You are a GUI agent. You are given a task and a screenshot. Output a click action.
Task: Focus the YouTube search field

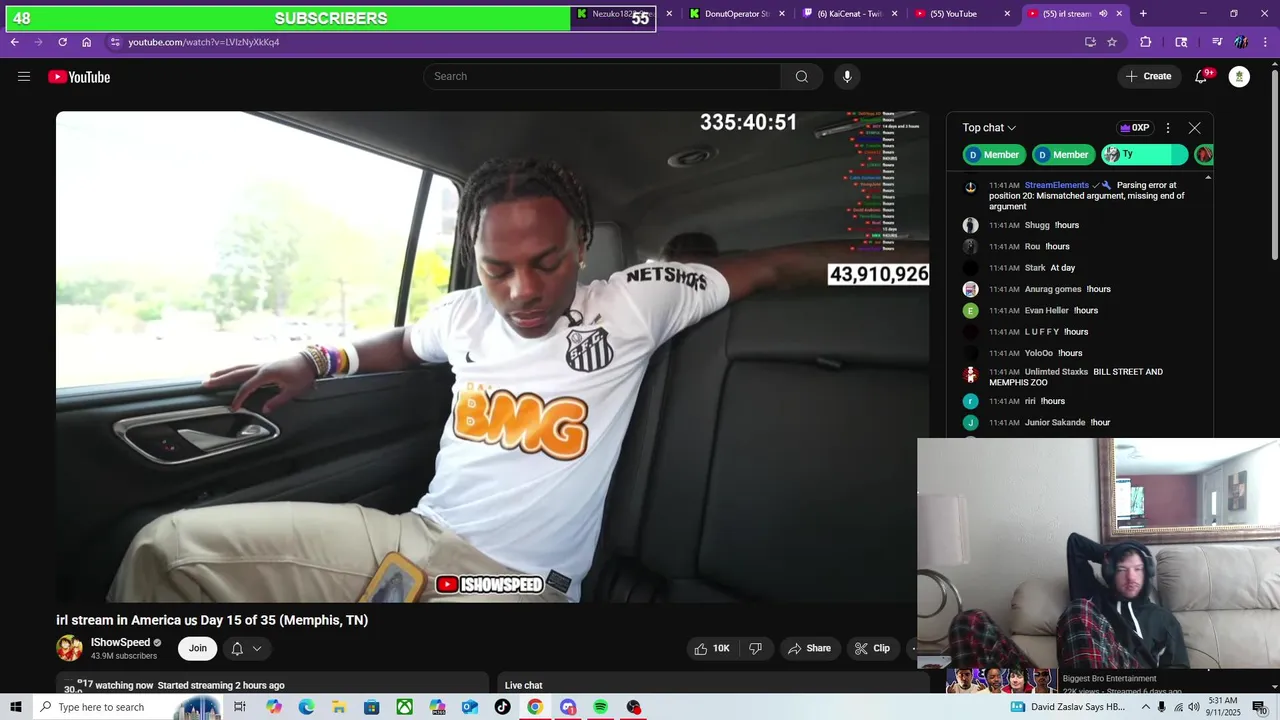tap(603, 77)
